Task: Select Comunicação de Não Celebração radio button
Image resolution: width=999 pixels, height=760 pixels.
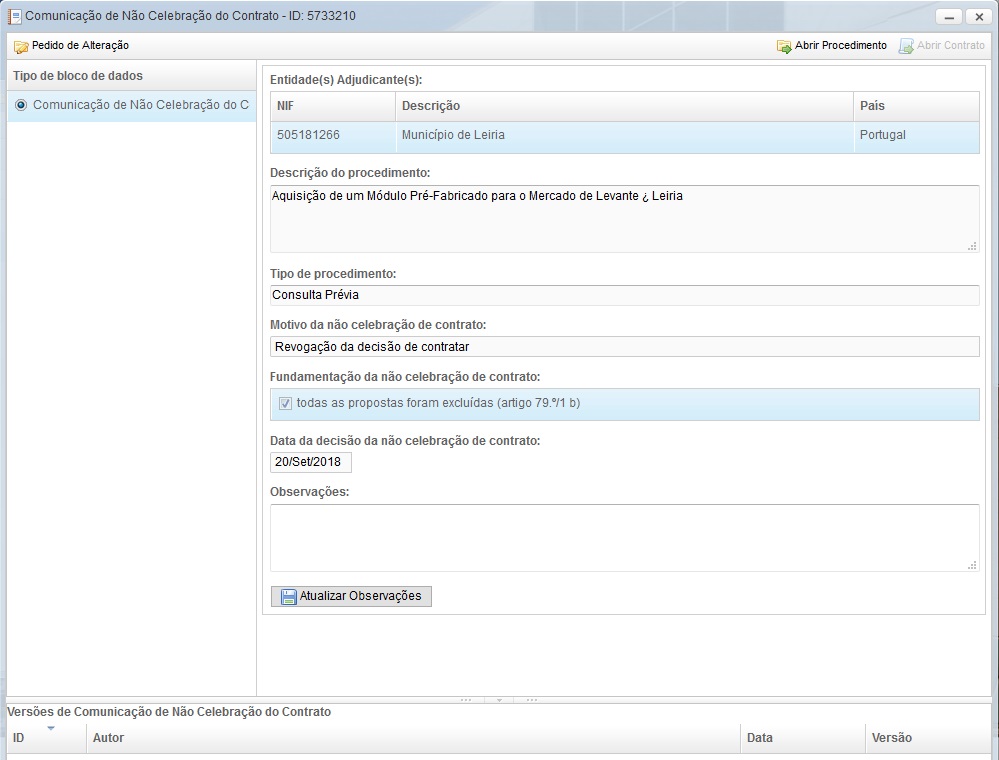Action: [x=21, y=105]
